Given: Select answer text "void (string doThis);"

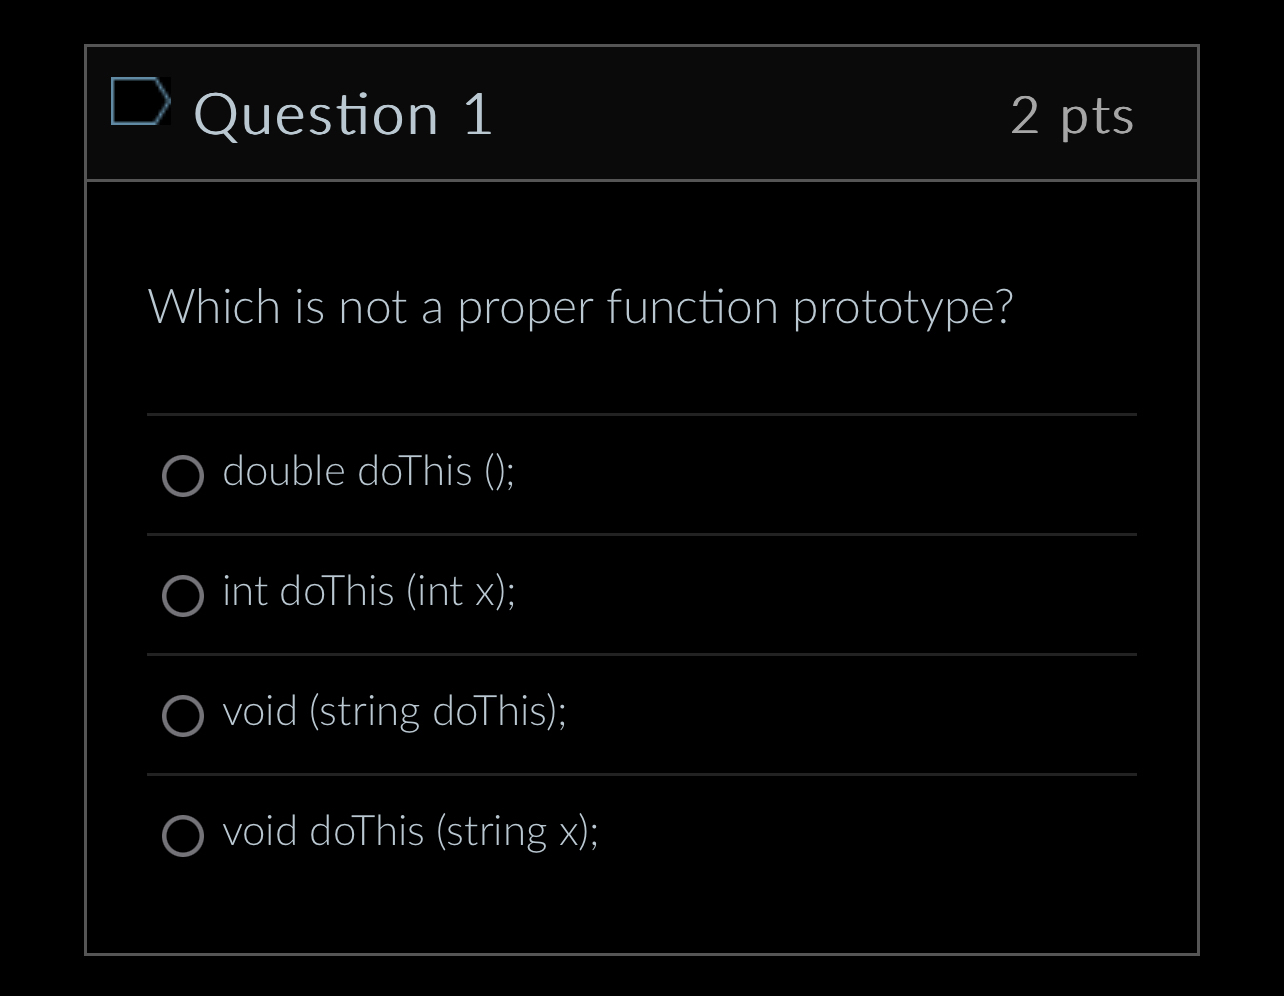Looking at the screenshot, I should click(x=394, y=712).
